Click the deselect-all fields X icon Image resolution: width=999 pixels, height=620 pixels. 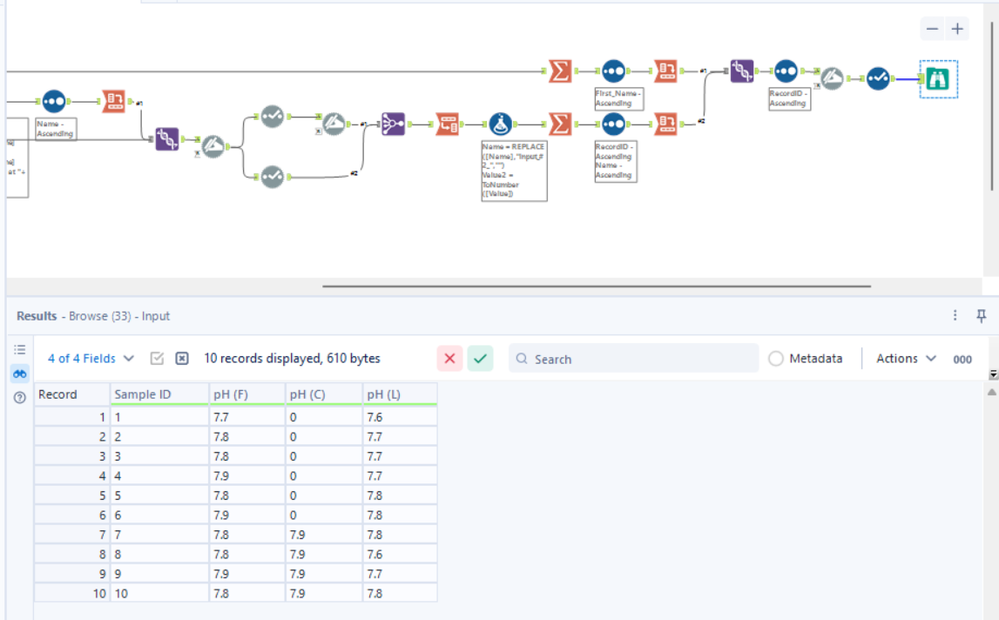182,359
